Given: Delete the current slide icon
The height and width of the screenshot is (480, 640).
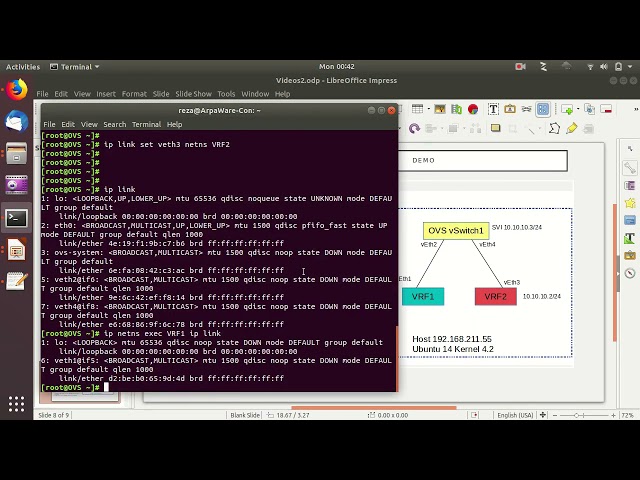Looking at the screenshot, I should pyautogui.click(x=606, y=109).
